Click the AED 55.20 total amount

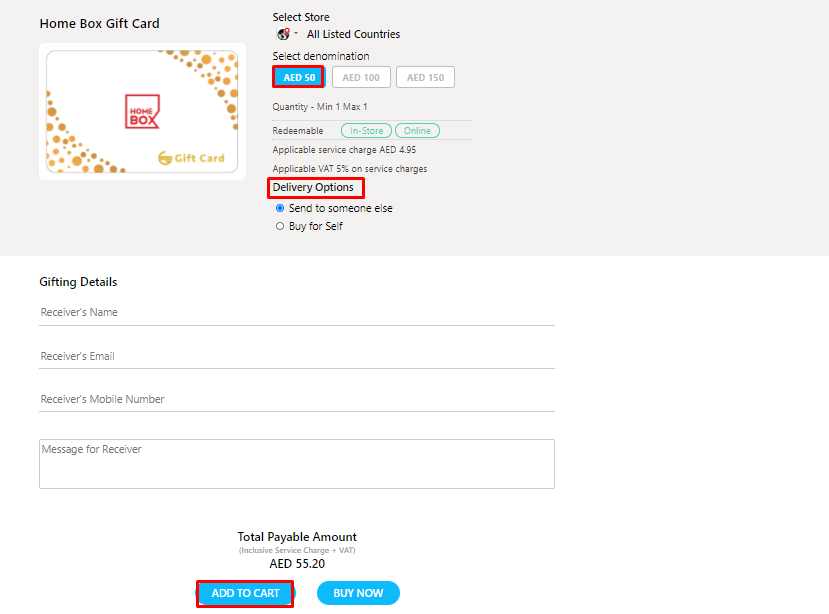pos(297,564)
